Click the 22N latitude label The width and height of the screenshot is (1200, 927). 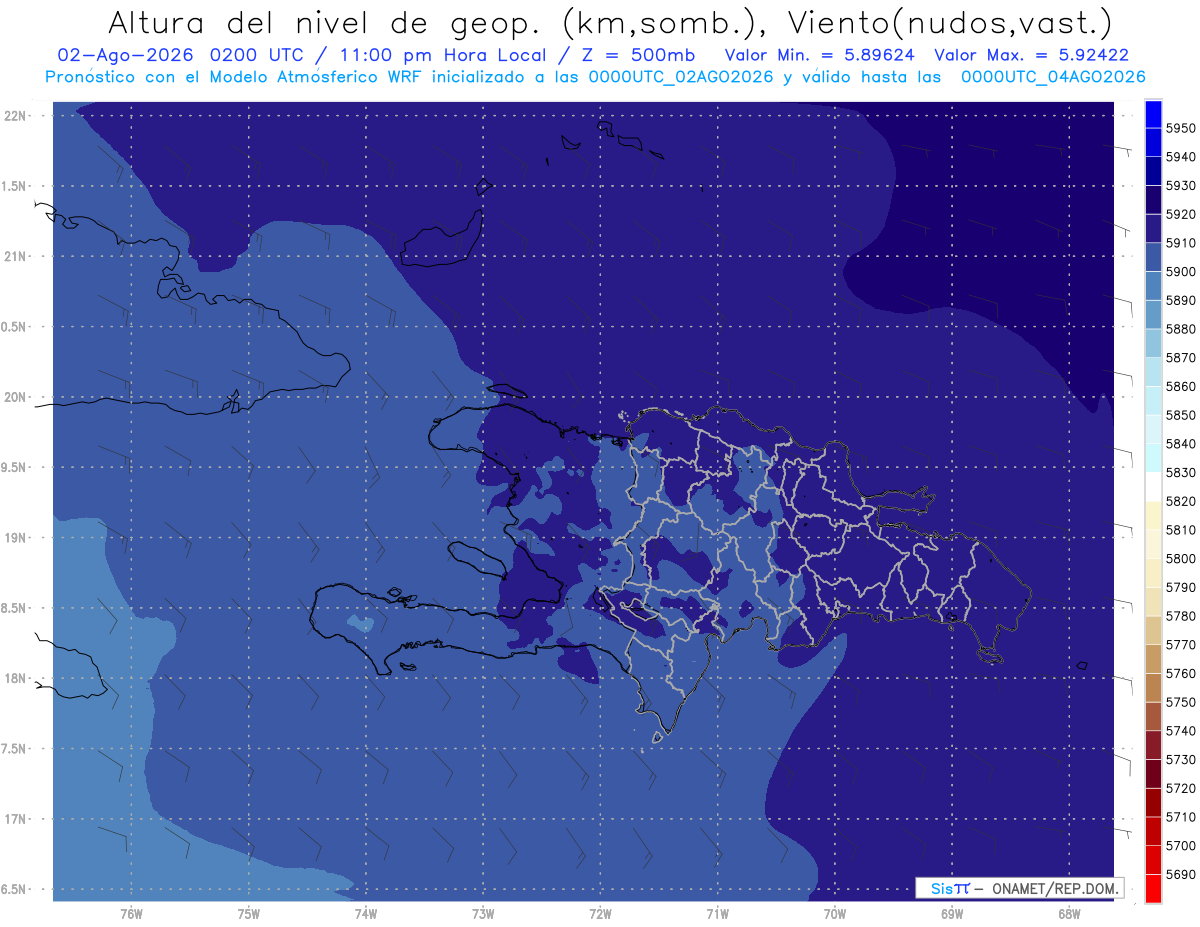click(16, 115)
